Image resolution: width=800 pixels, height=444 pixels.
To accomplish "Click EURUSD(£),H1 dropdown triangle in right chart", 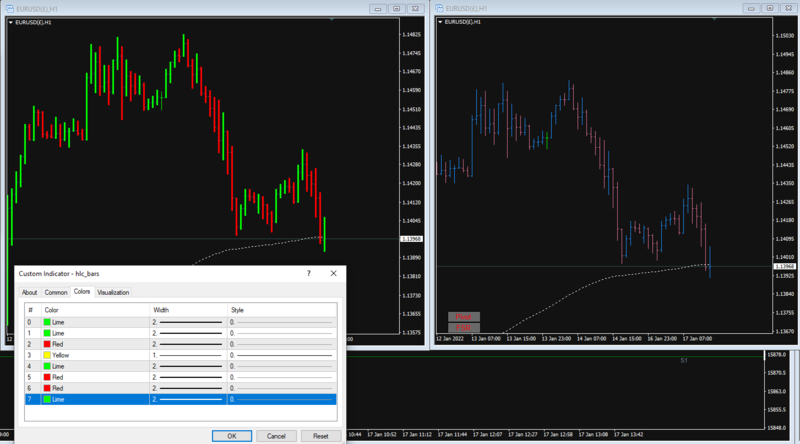I will (x=440, y=22).
